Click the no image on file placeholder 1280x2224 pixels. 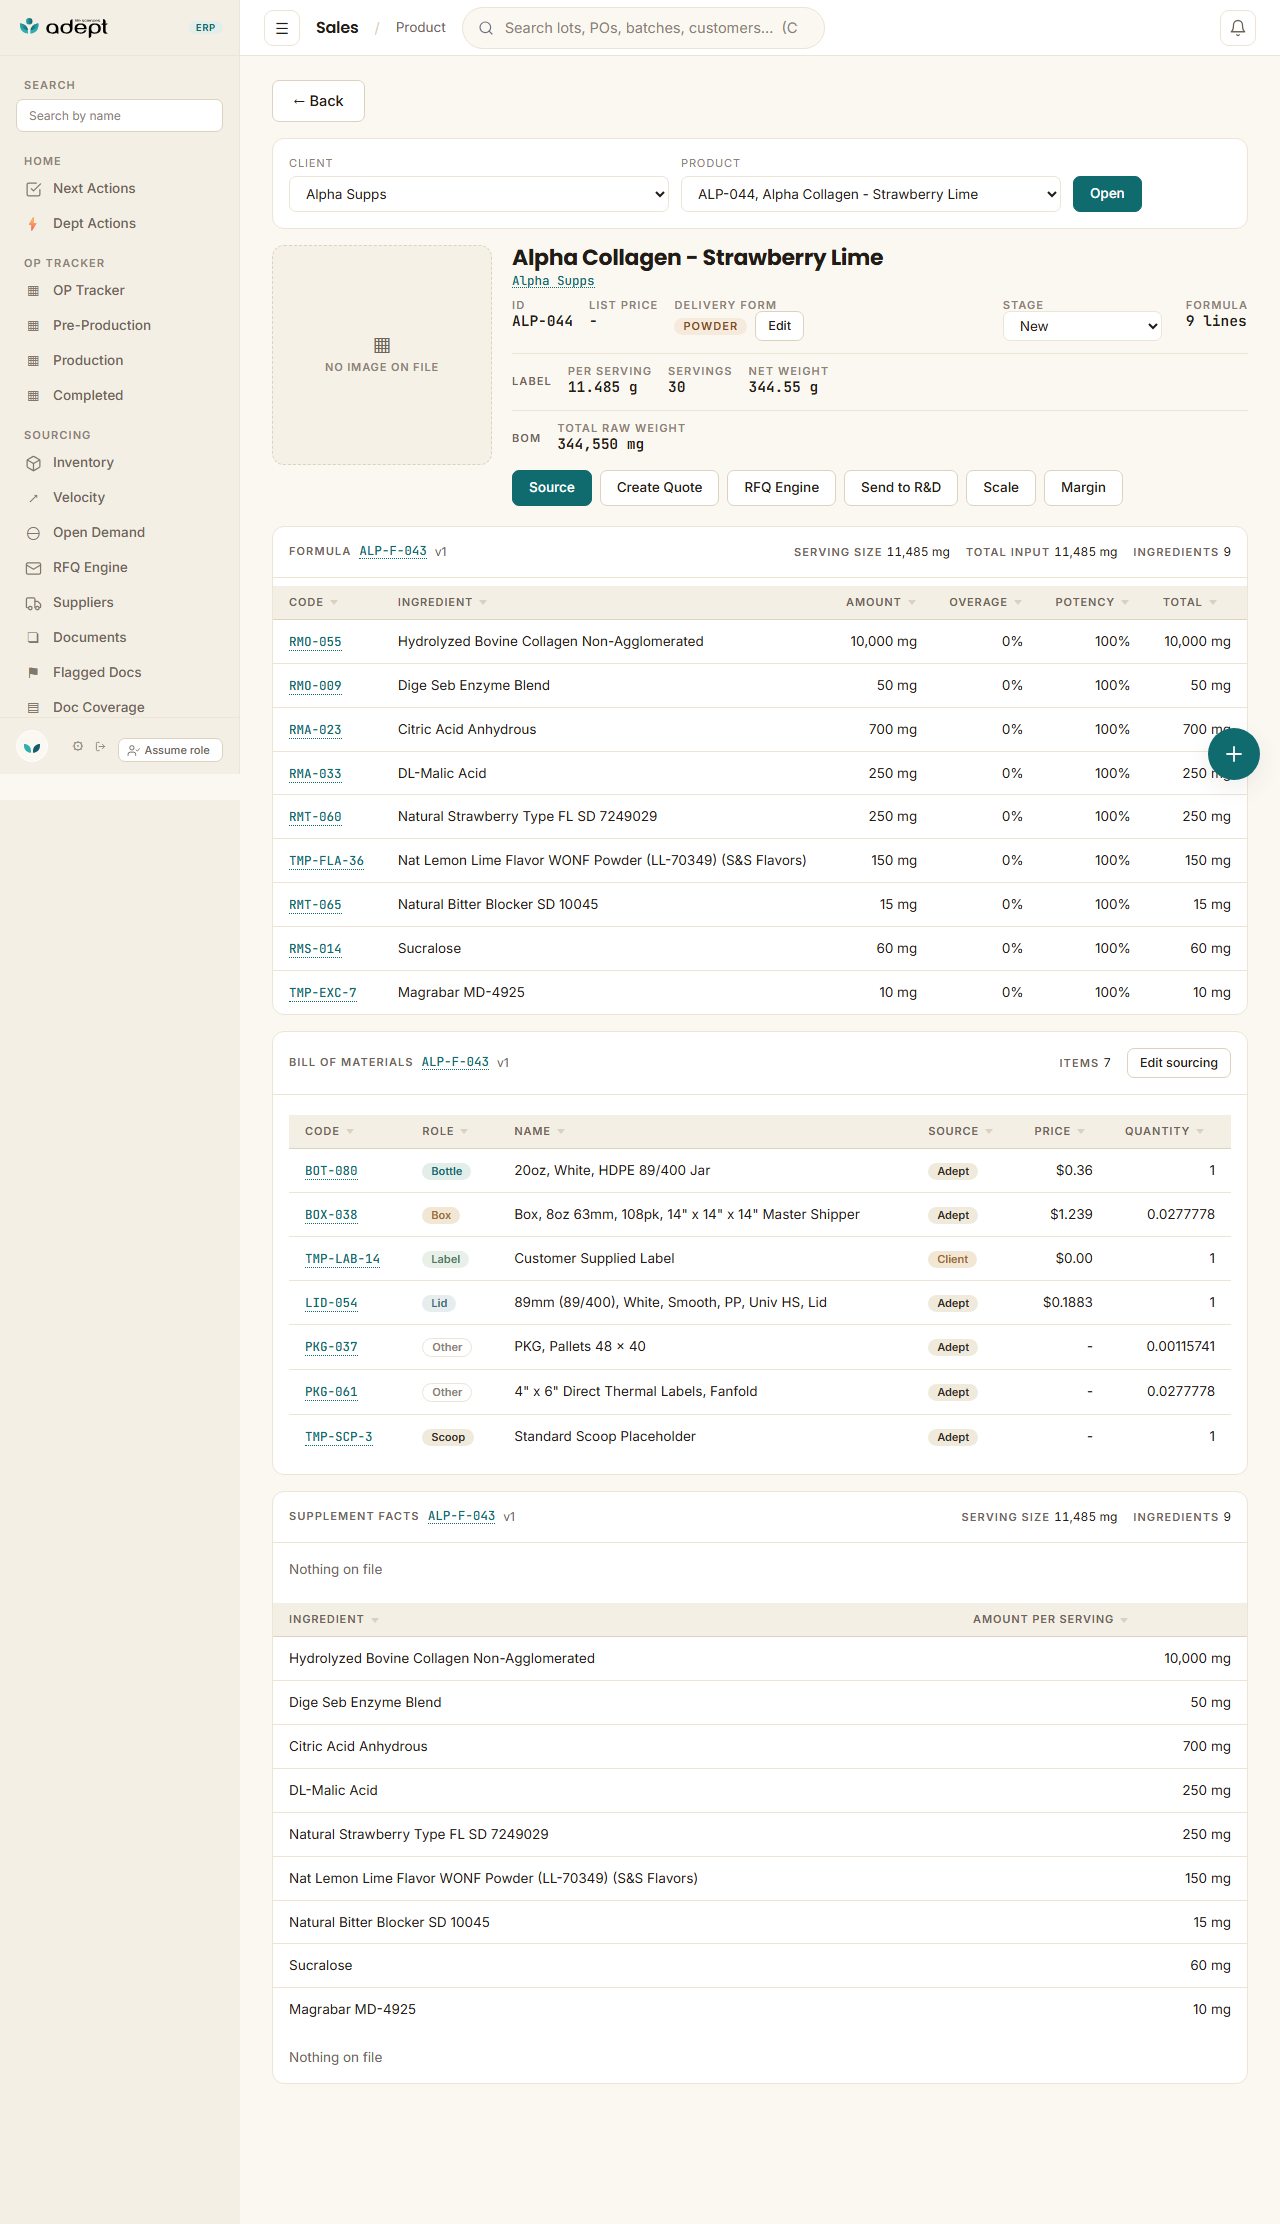(x=382, y=355)
